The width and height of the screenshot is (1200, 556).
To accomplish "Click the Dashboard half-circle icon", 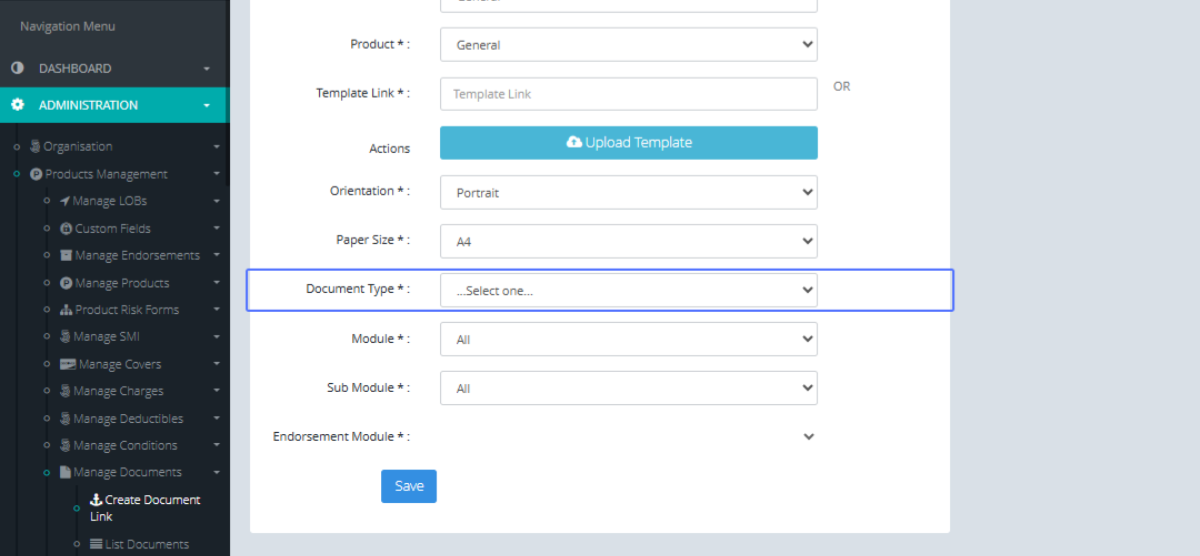I will pyautogui.click(x=17, y=68).
